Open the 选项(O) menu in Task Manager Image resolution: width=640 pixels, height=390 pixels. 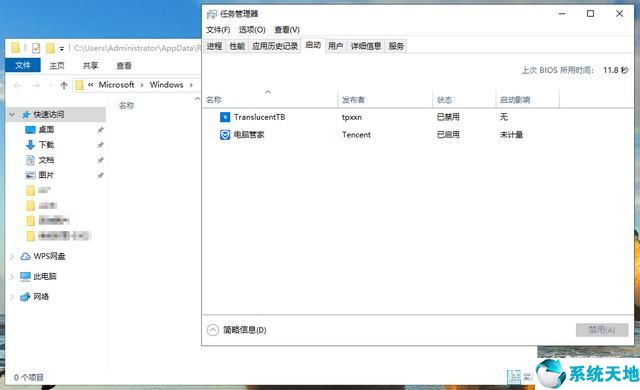tap(252, 30)
